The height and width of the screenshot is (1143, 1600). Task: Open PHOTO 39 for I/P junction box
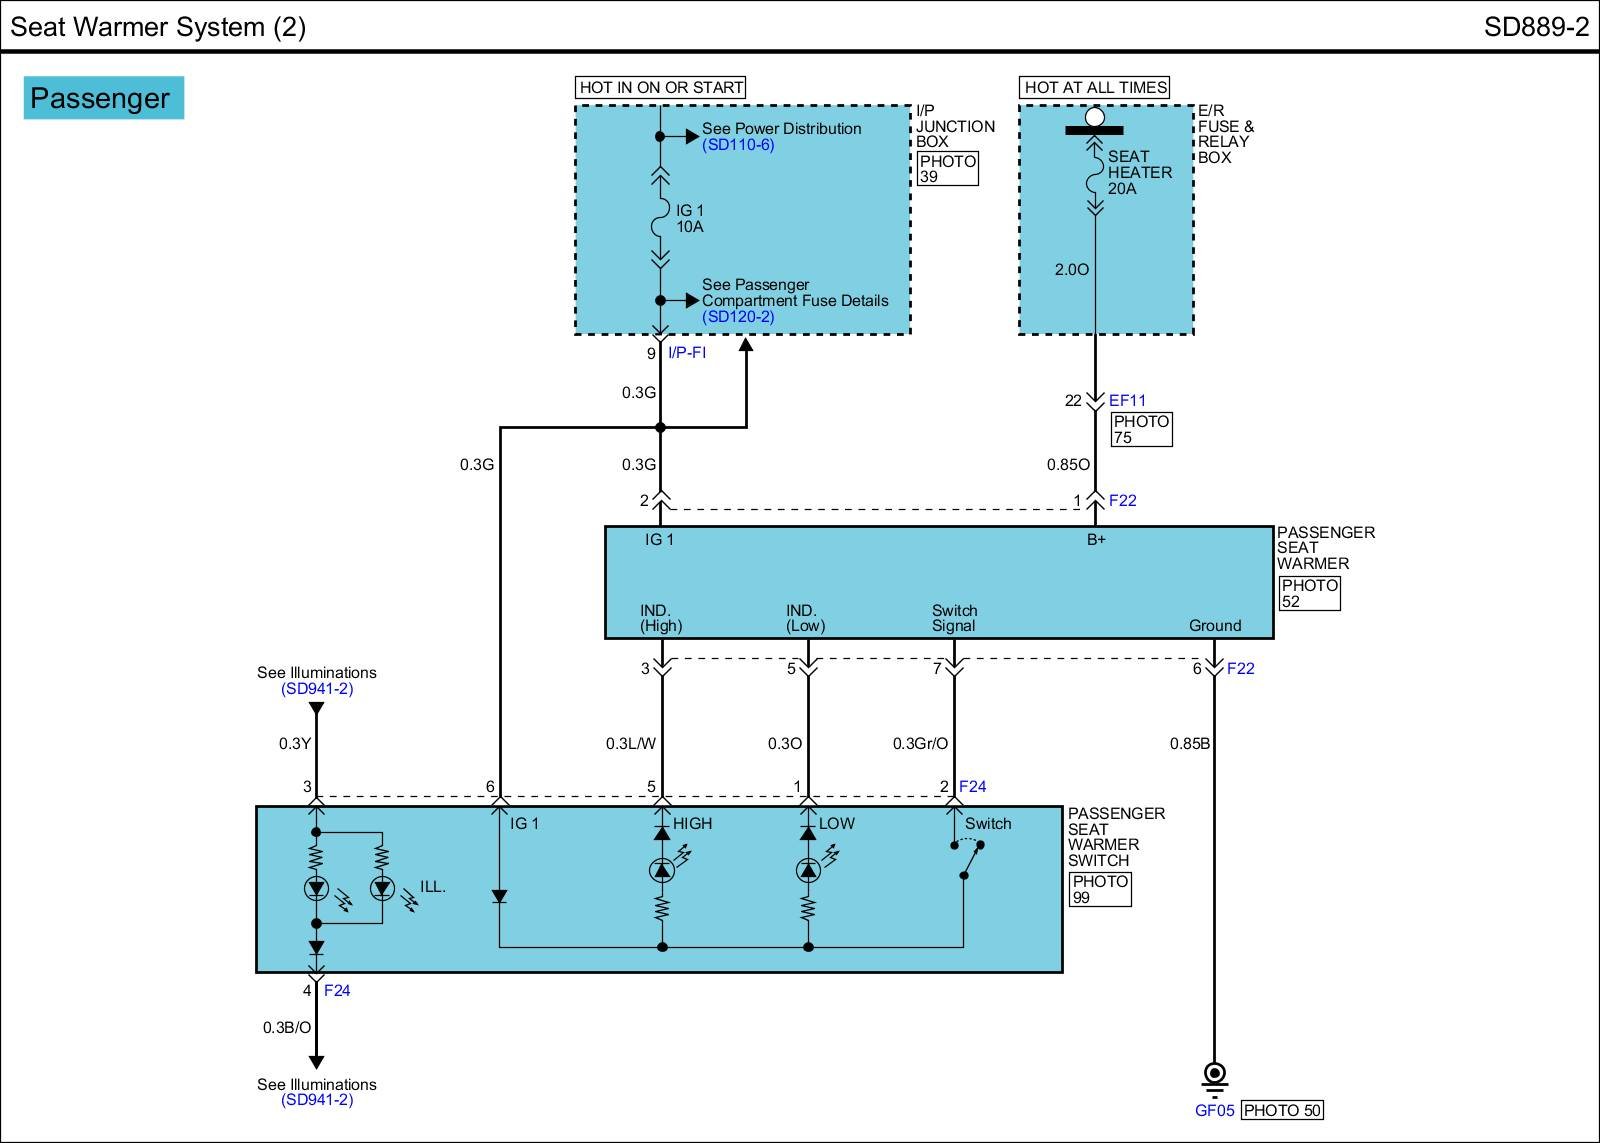click(947, 169)
